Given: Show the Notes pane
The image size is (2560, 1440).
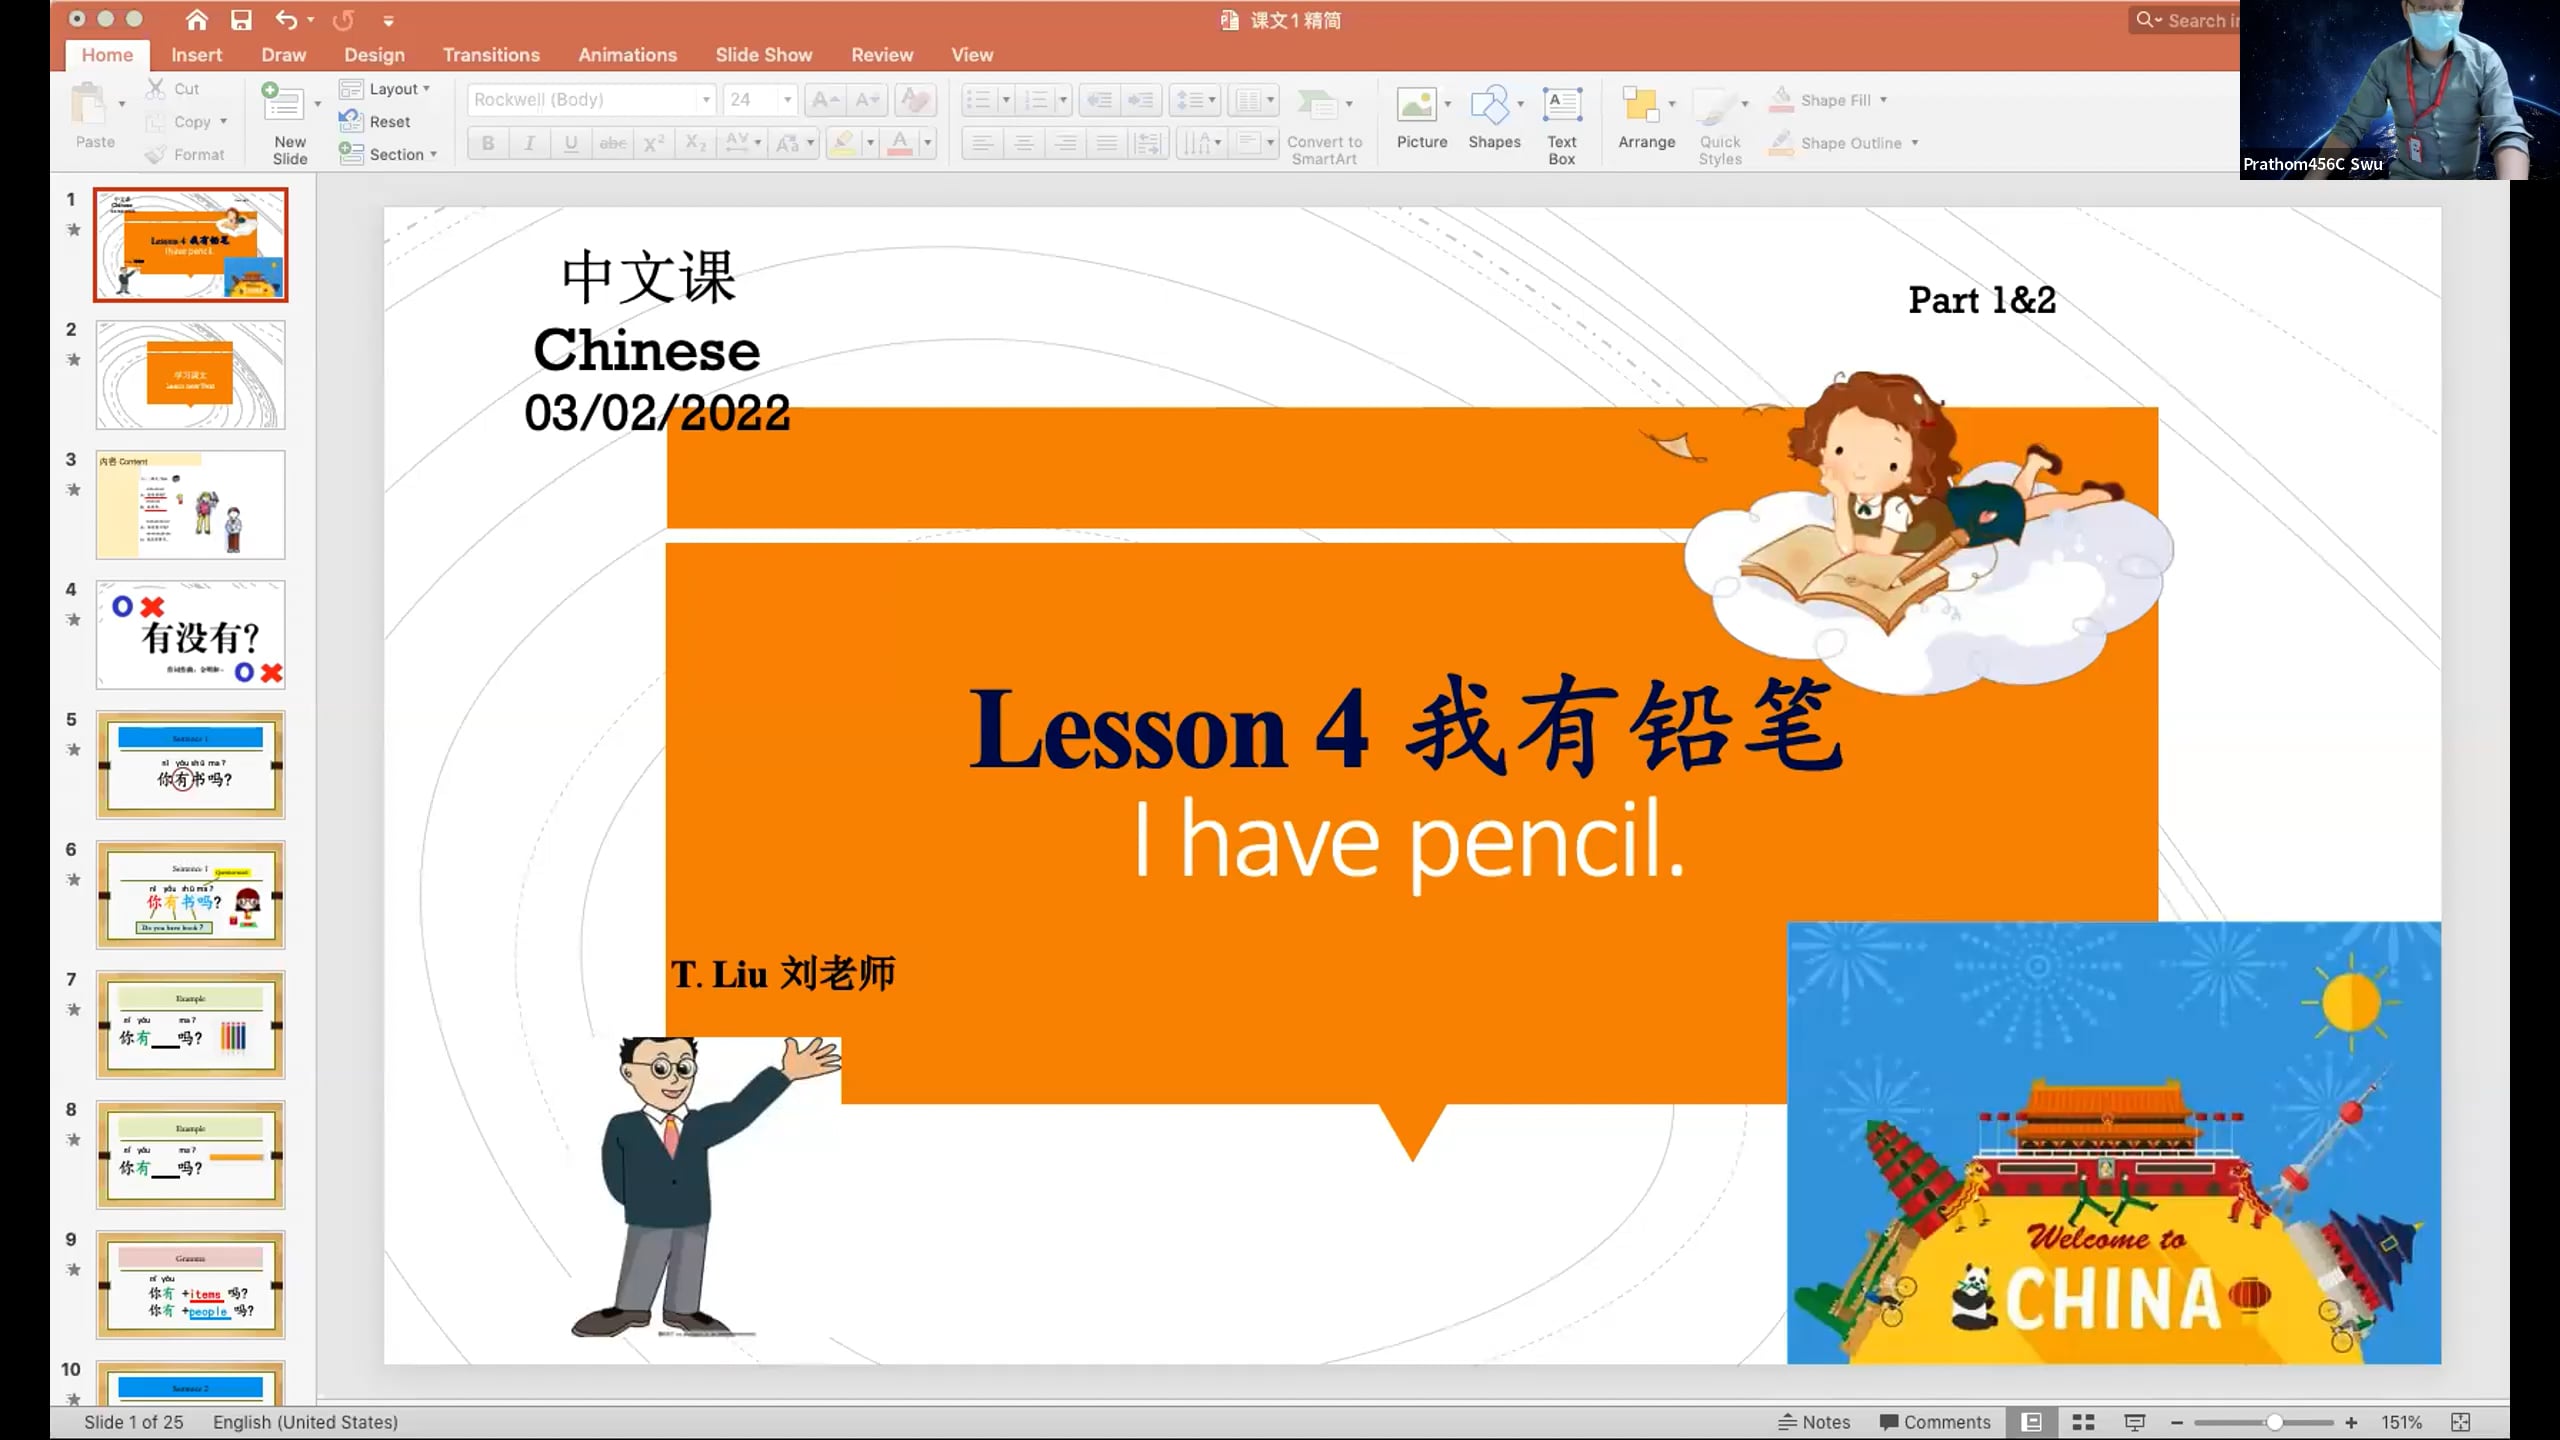Looking at the screenshot, I should [1814, 1422].
